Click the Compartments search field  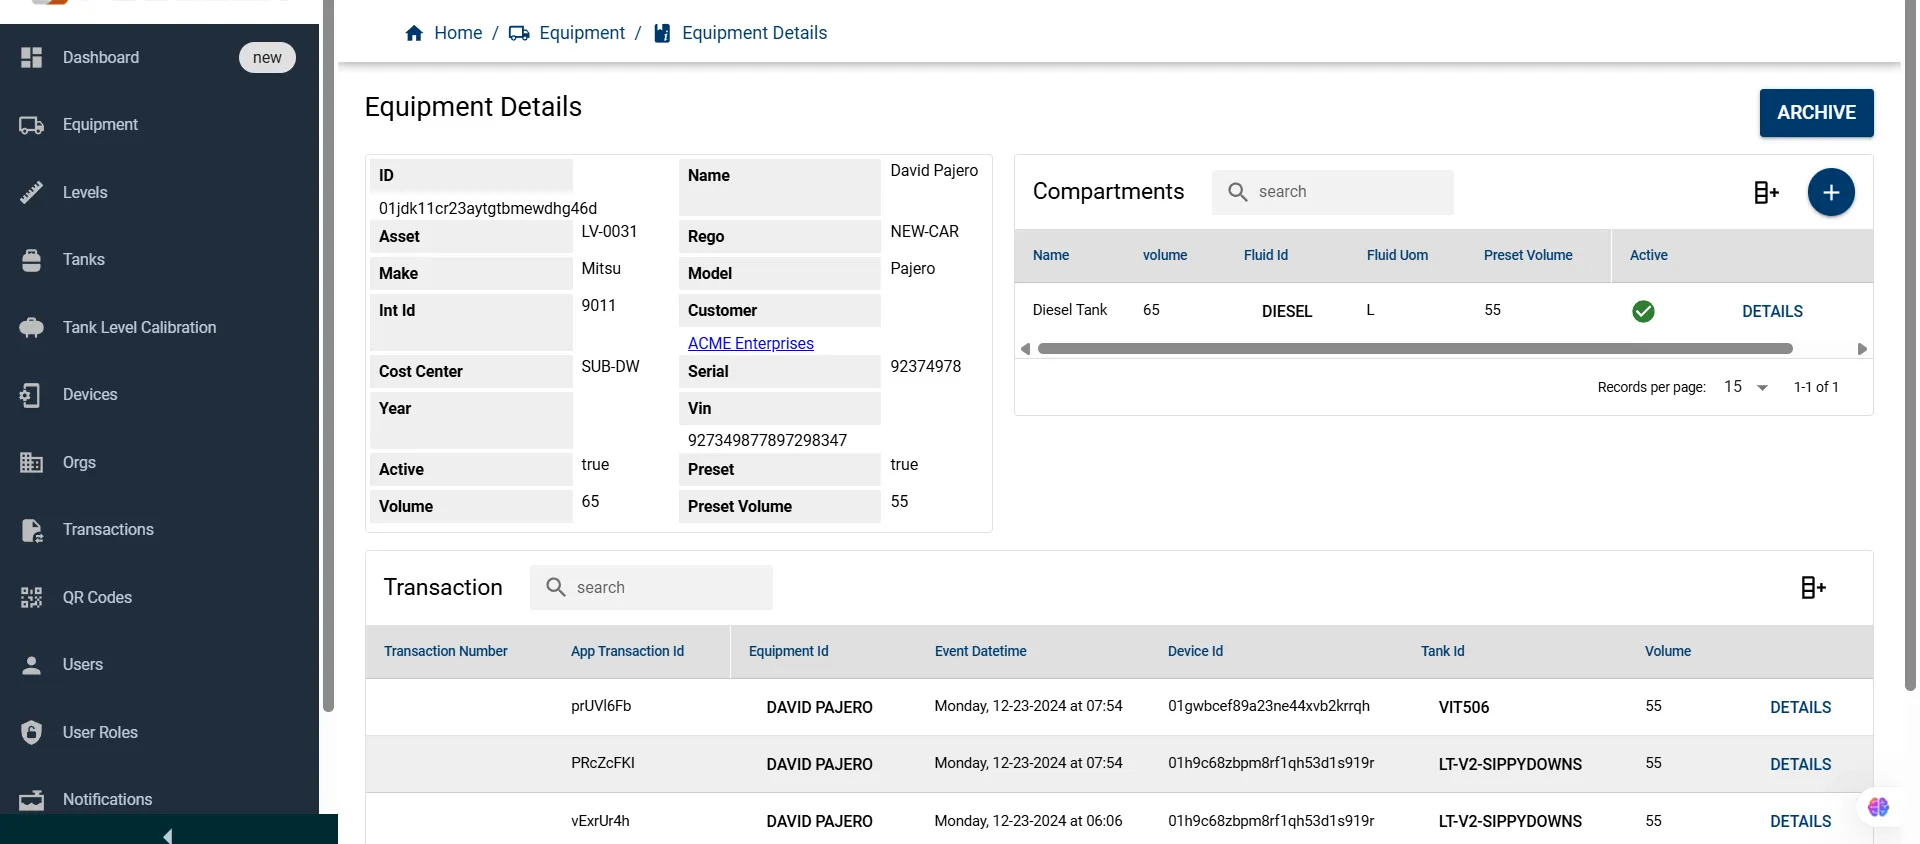1333,192
